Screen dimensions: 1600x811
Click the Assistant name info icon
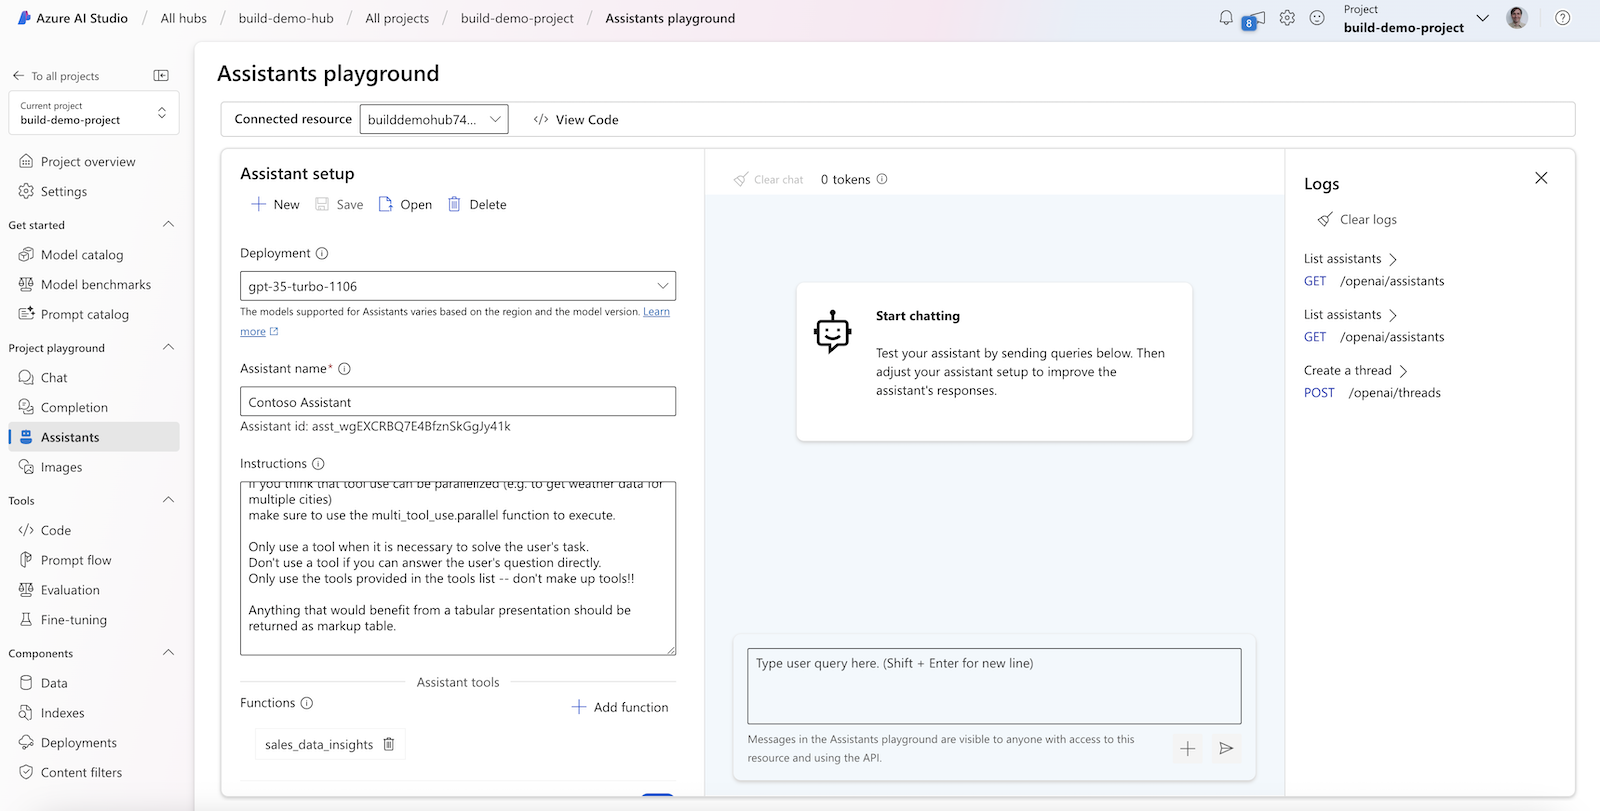[344, 369]
